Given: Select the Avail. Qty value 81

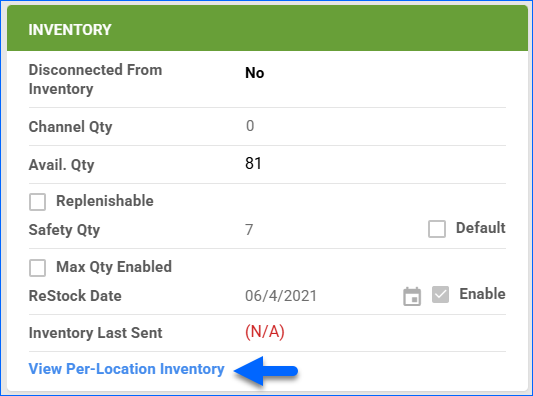Looking at the screenshot, I should point(253,163).
